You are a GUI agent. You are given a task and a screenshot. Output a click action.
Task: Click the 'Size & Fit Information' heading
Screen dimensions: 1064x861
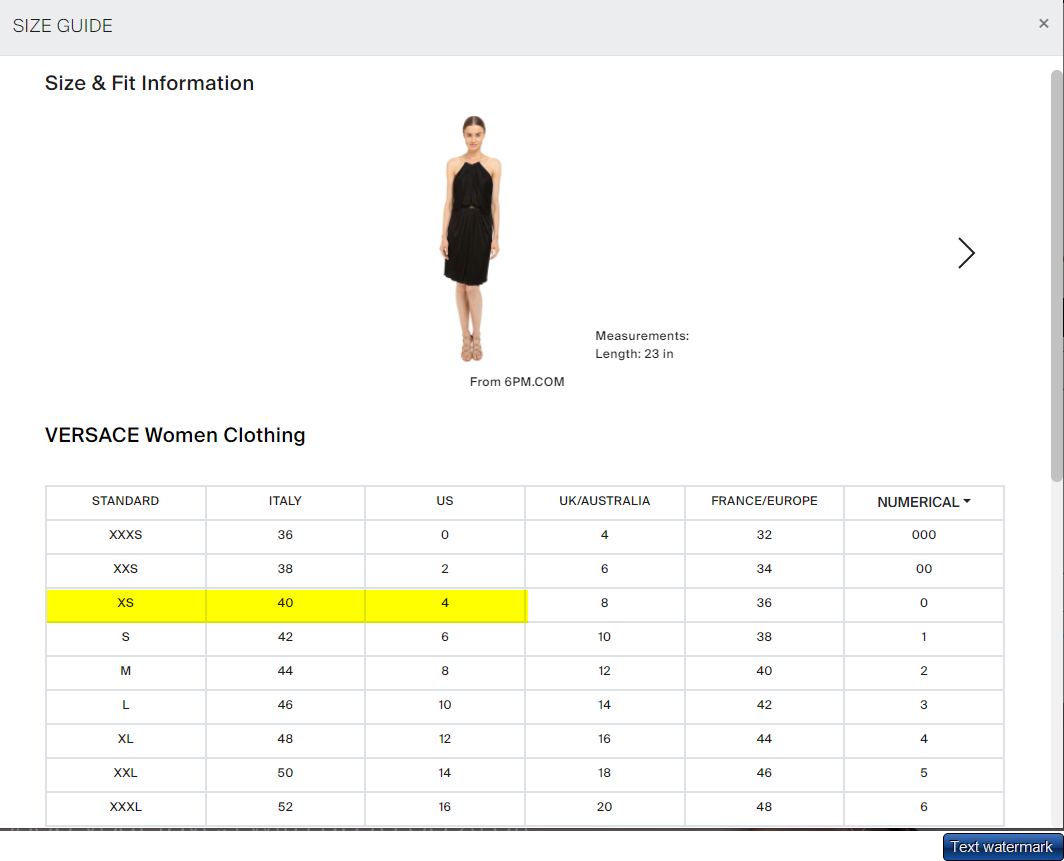149,83
